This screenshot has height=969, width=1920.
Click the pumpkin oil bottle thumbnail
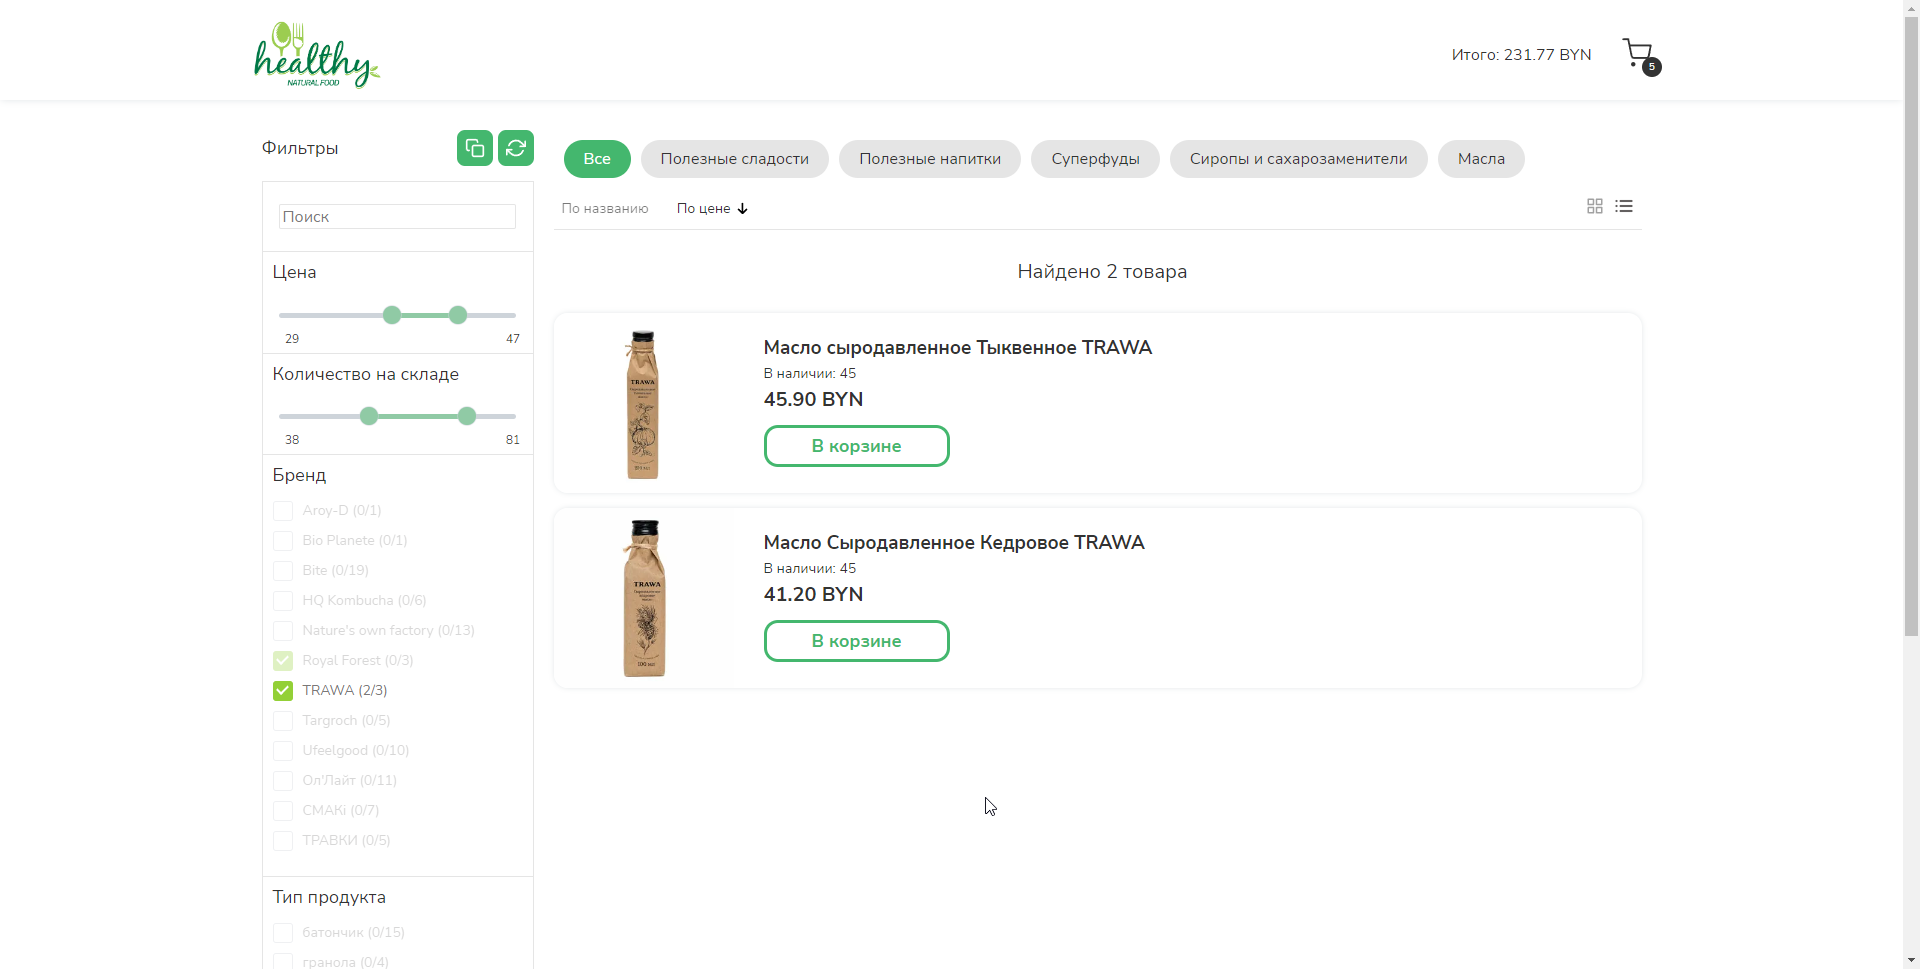pos(642,405)
